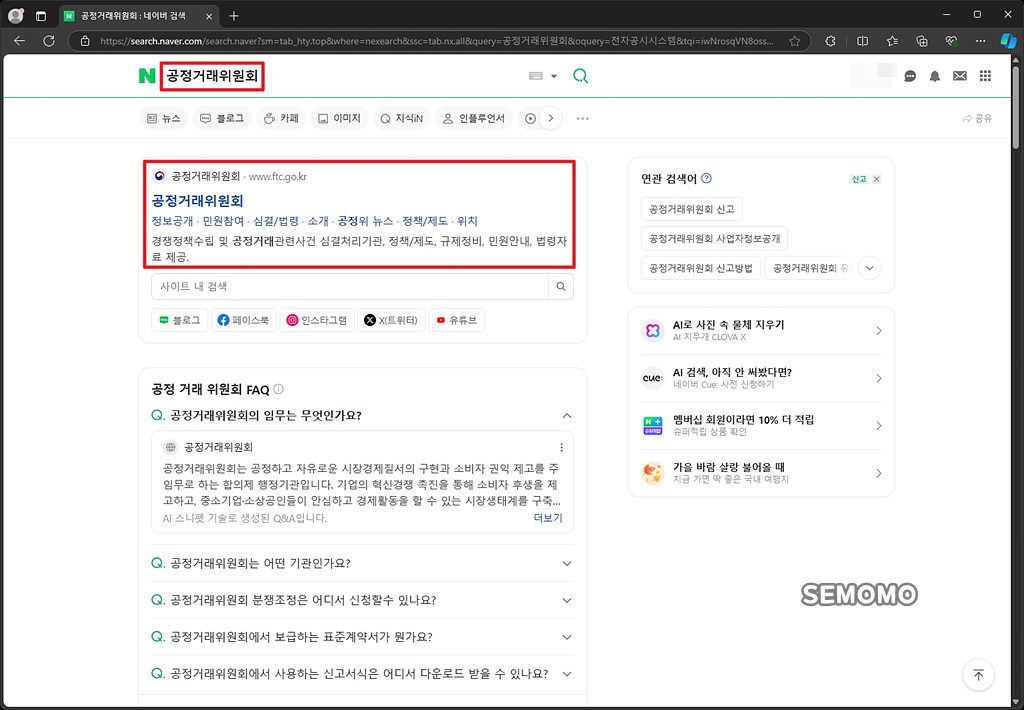The image size is (1024, 710).
Task: Open the 페이스북 channel button
Action: click(244, 320)
